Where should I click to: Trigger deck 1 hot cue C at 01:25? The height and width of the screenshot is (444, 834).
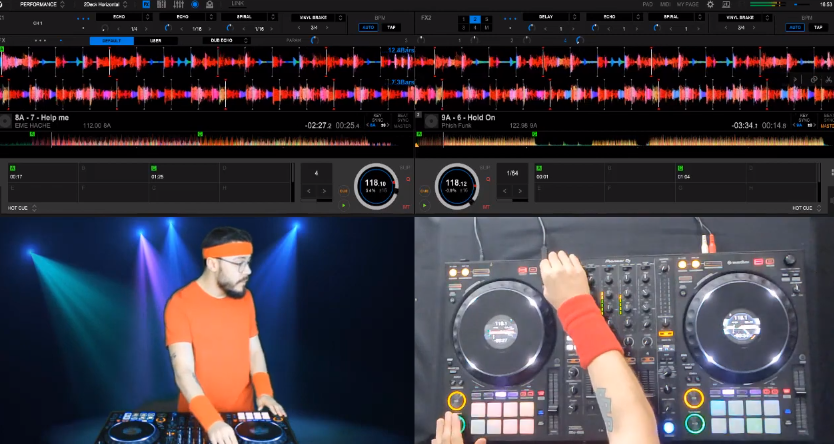(184, 173)
